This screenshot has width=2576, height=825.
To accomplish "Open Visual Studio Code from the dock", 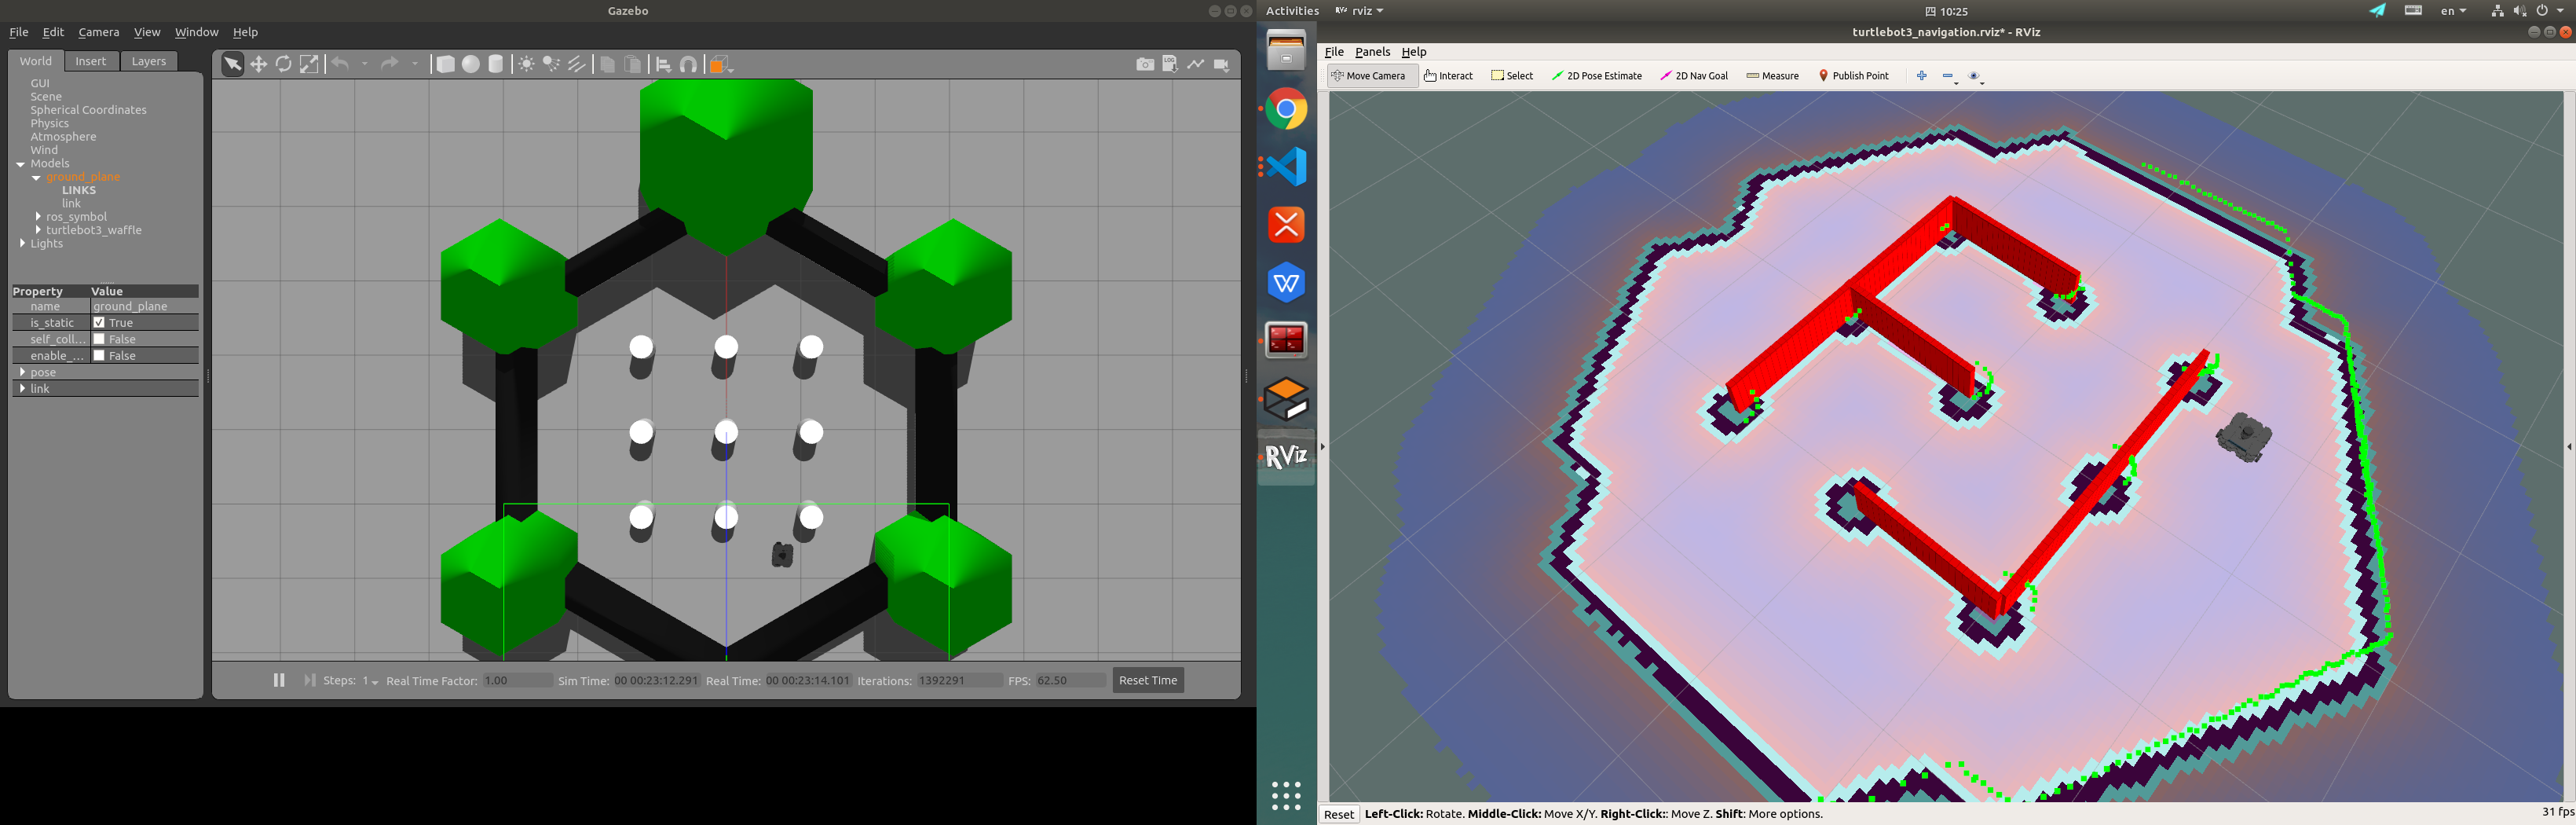I will [x=1286, y=167].
